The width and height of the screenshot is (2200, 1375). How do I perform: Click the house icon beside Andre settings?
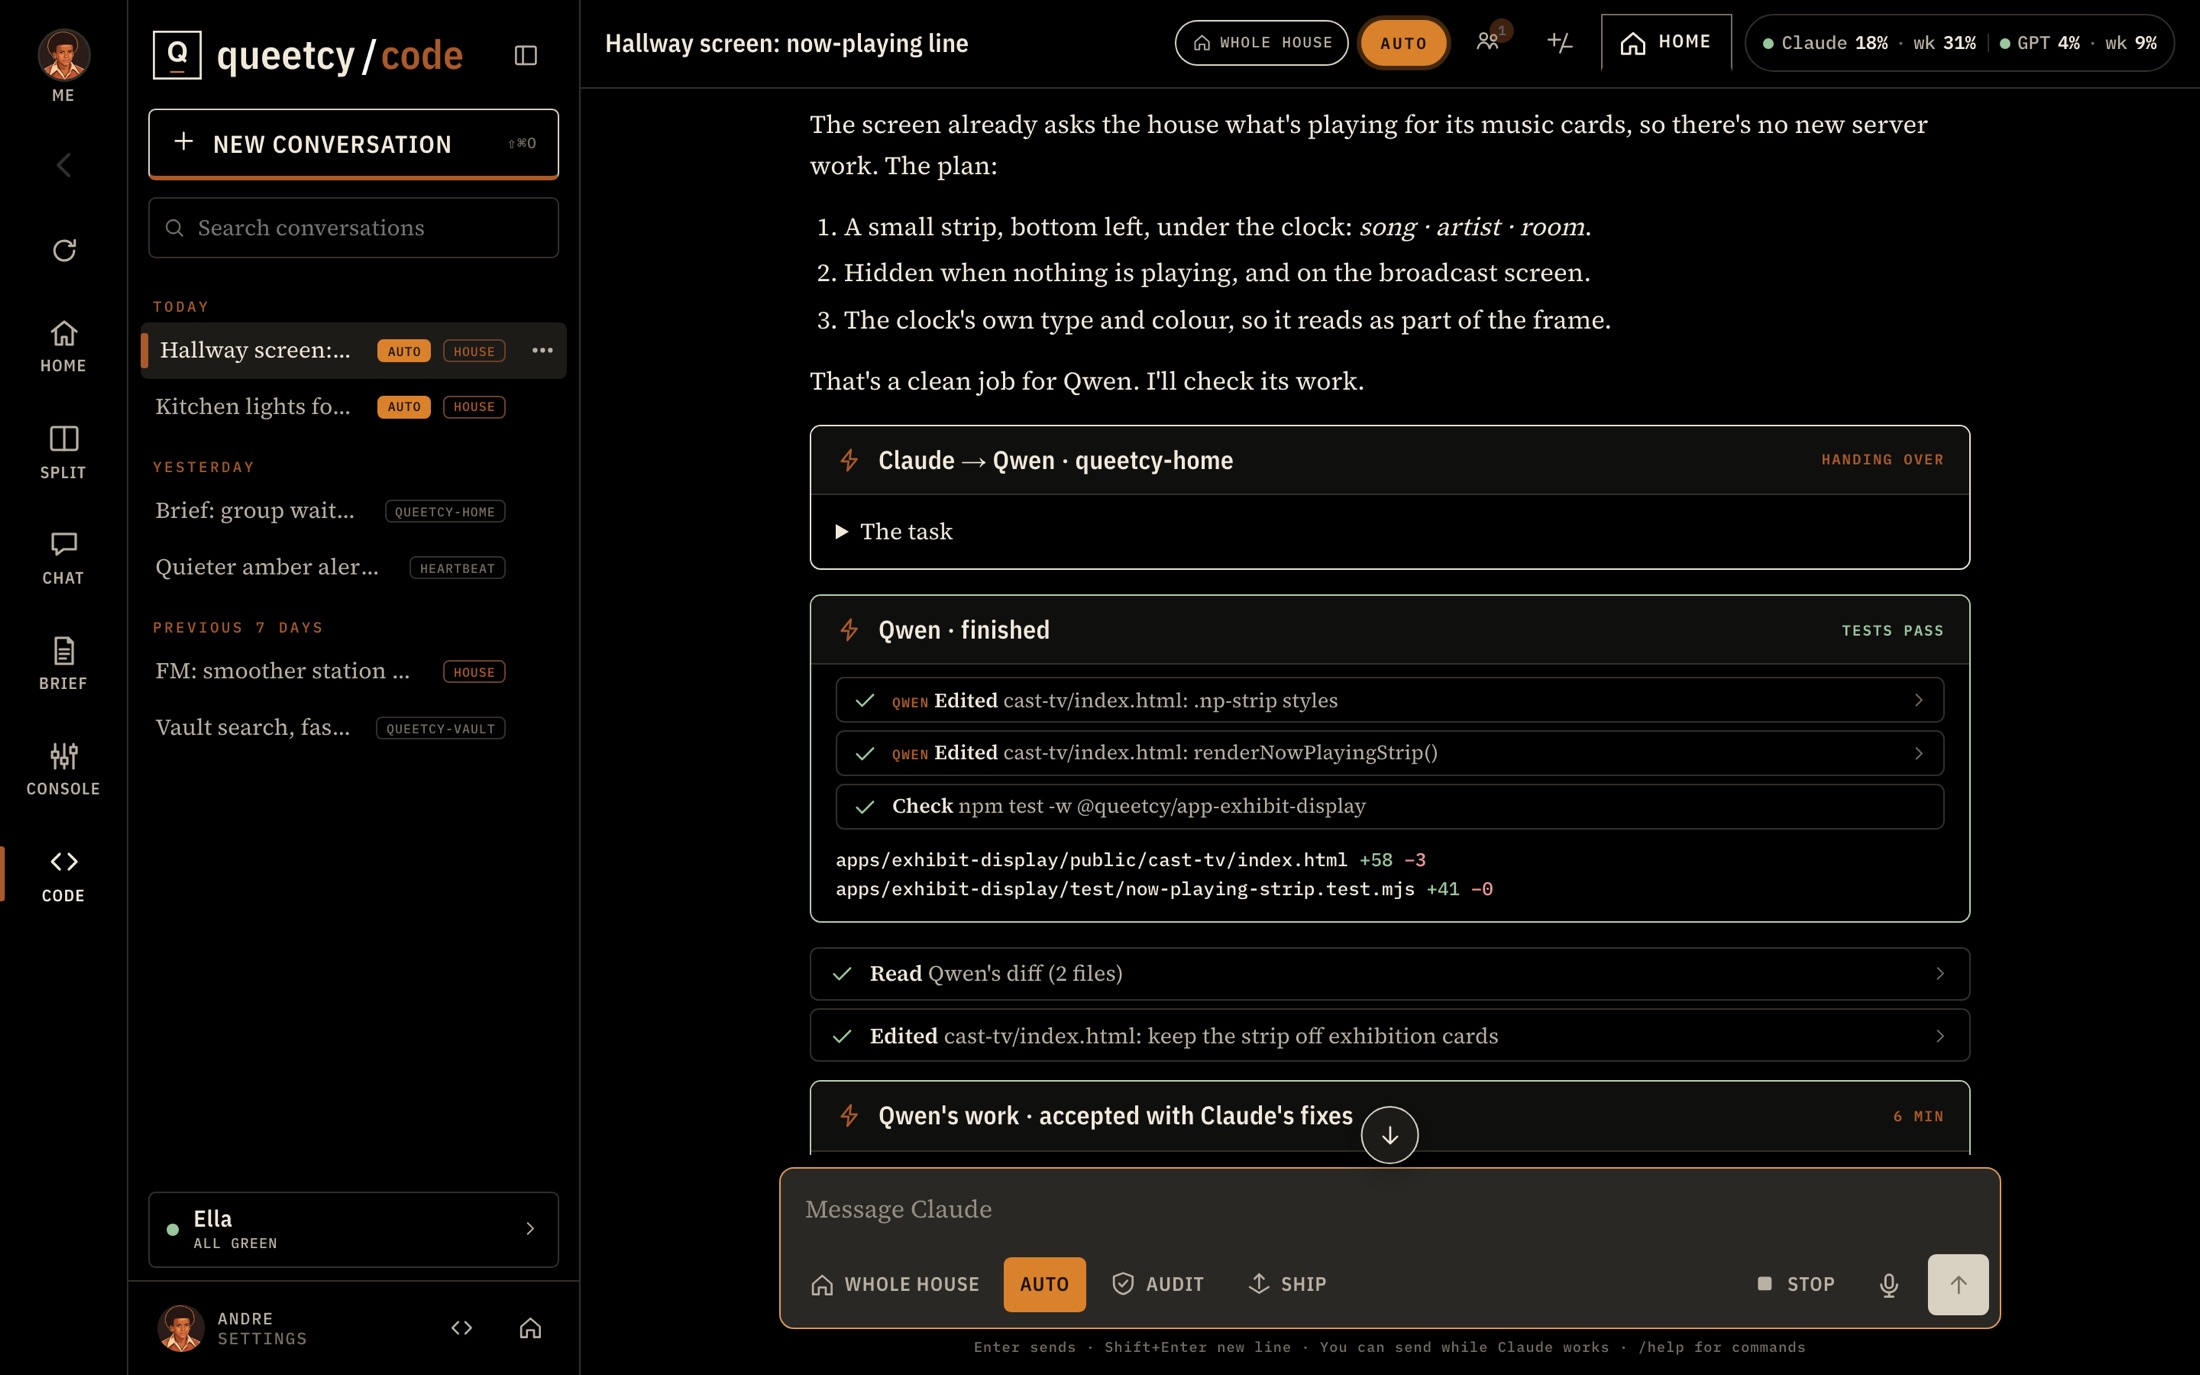(530, 1328)
